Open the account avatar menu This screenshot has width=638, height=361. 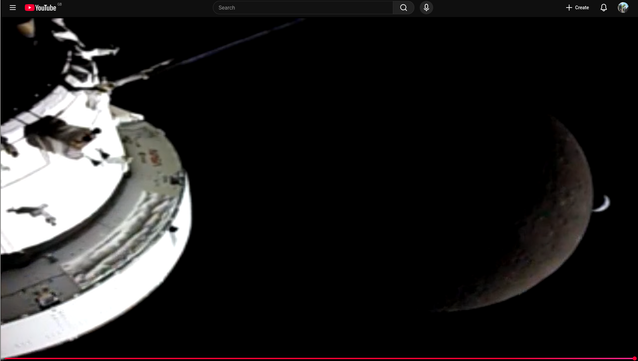[623, 8]
